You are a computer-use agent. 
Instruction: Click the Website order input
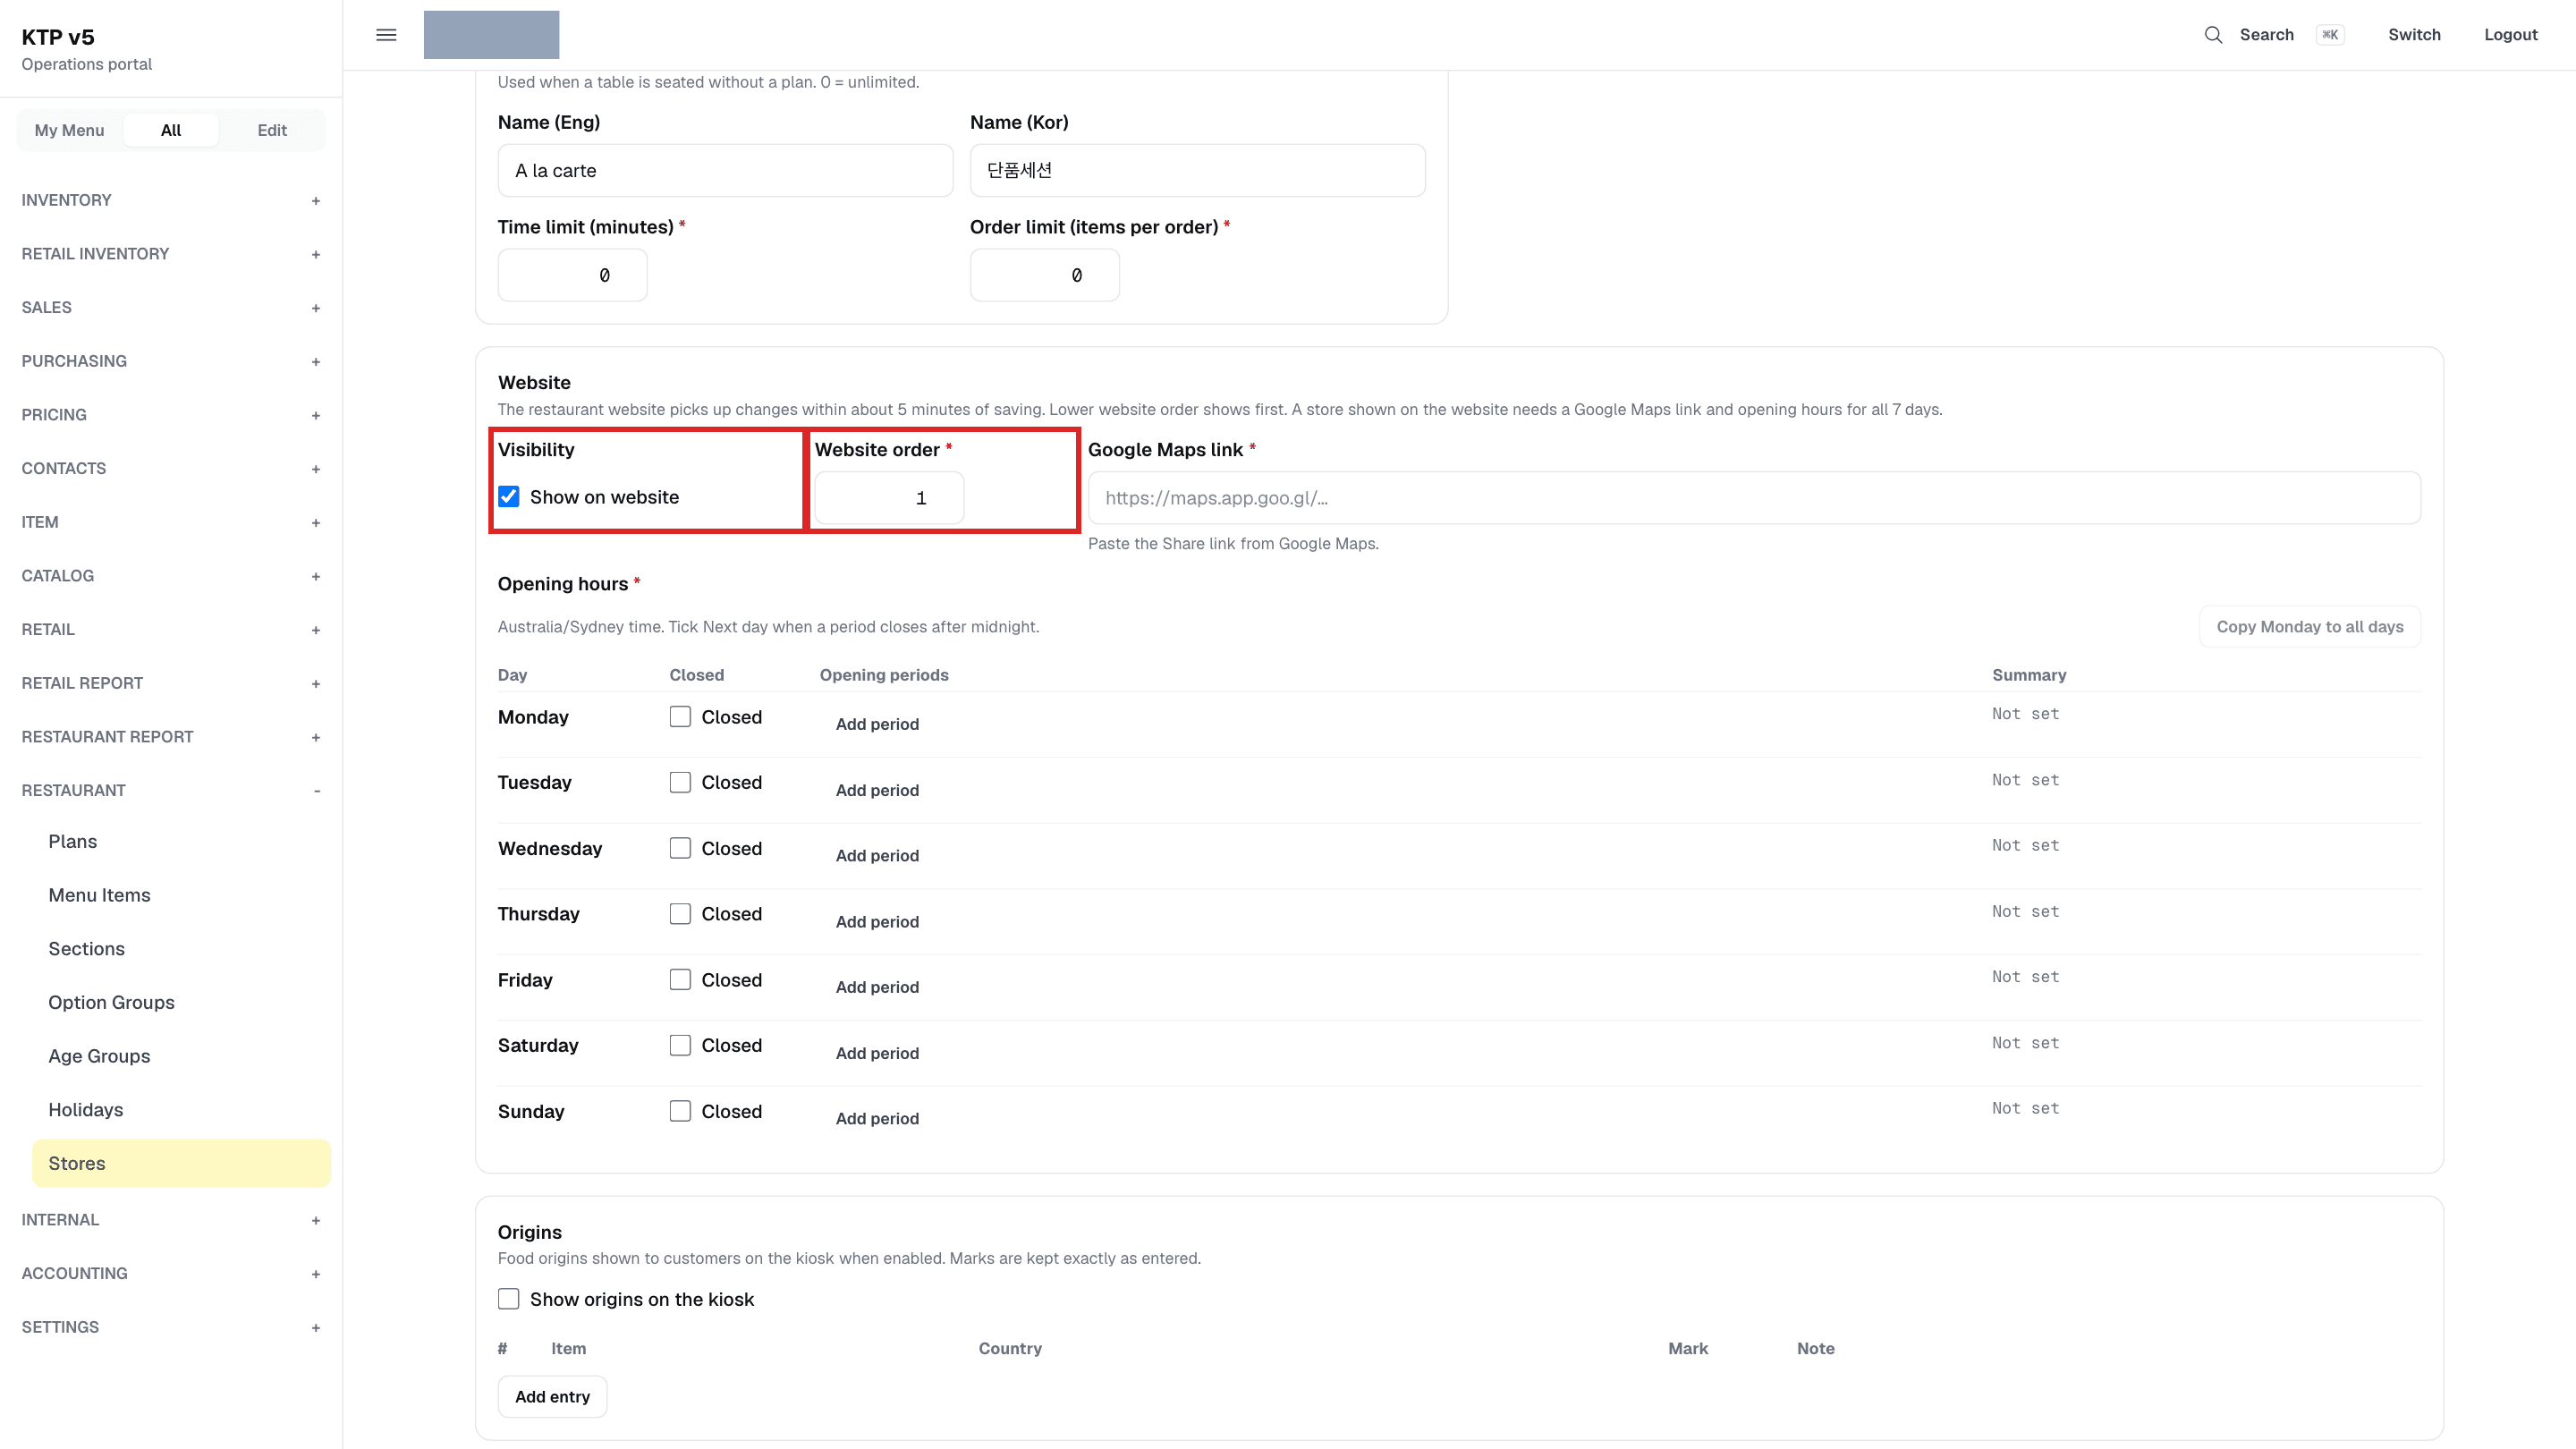(889, 498)
